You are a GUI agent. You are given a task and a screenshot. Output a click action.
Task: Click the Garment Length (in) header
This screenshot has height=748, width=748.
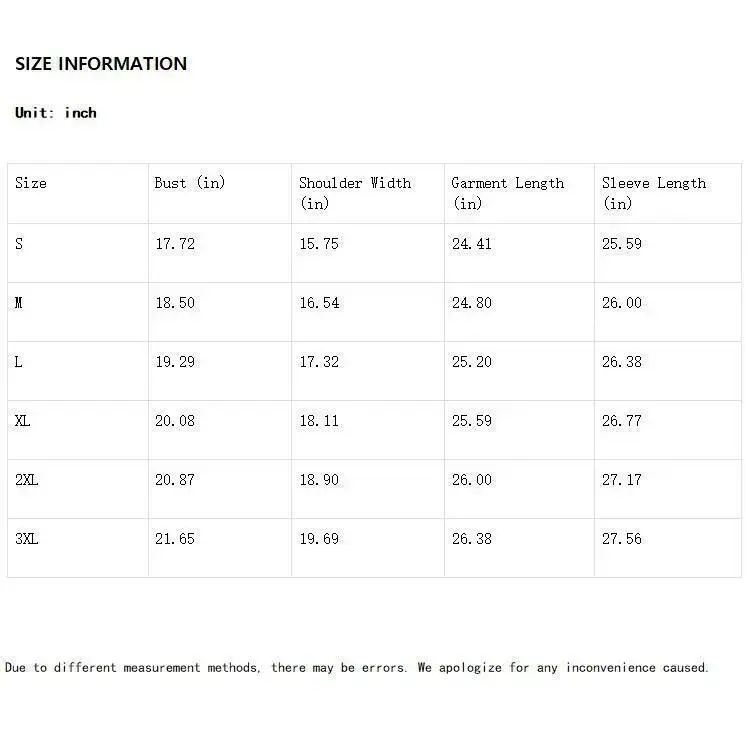(507, 192)
